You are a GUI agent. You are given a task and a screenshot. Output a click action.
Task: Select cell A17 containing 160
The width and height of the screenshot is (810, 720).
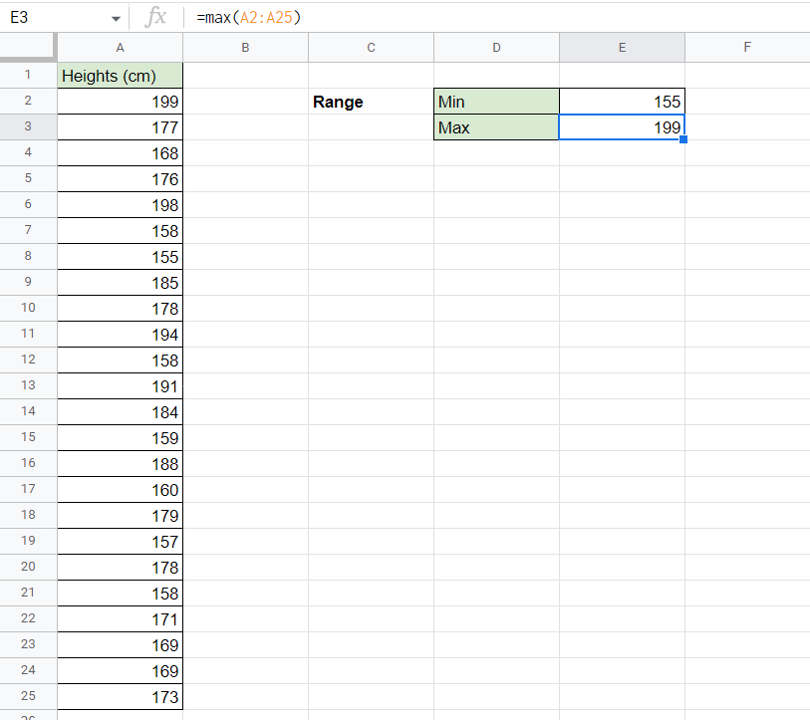coord(120,490)
